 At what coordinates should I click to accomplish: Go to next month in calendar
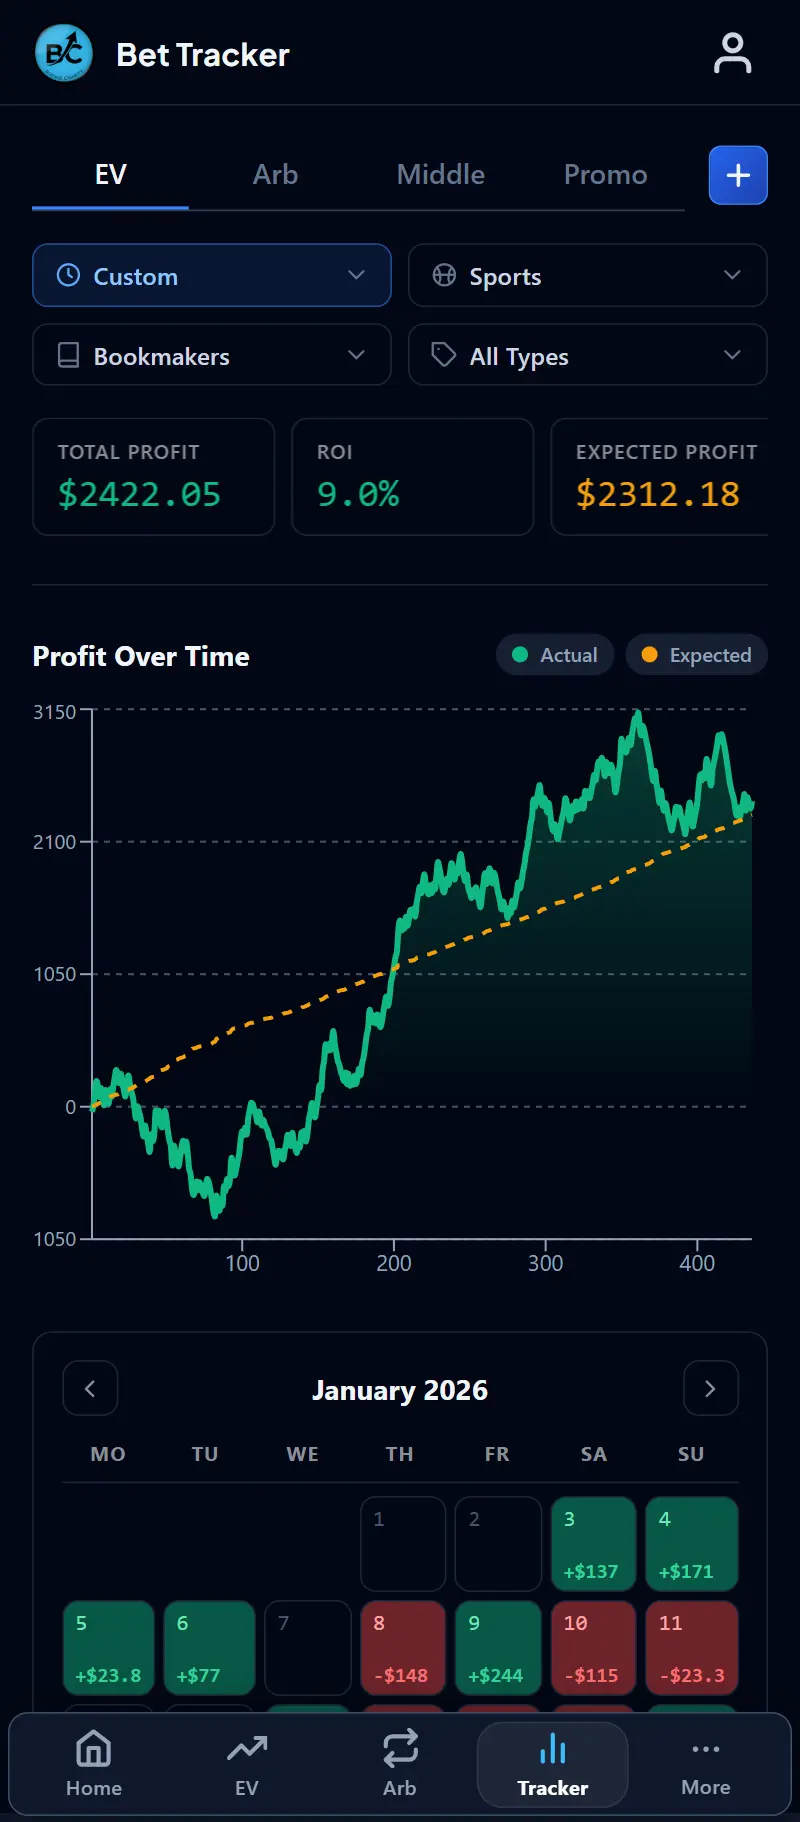(711, 1388)
